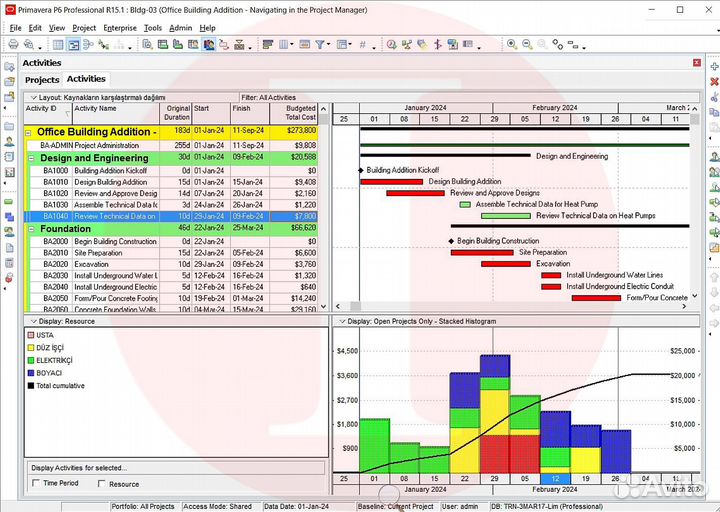This screenshot has height=512, width=720.
Task: Click the Copy icon on right command bar
Action: click(714, 112)
